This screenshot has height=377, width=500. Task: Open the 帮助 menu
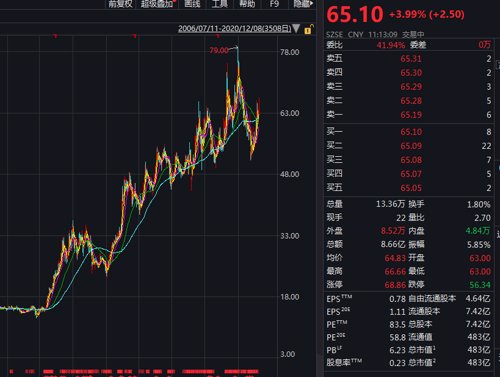click(247, 4)
